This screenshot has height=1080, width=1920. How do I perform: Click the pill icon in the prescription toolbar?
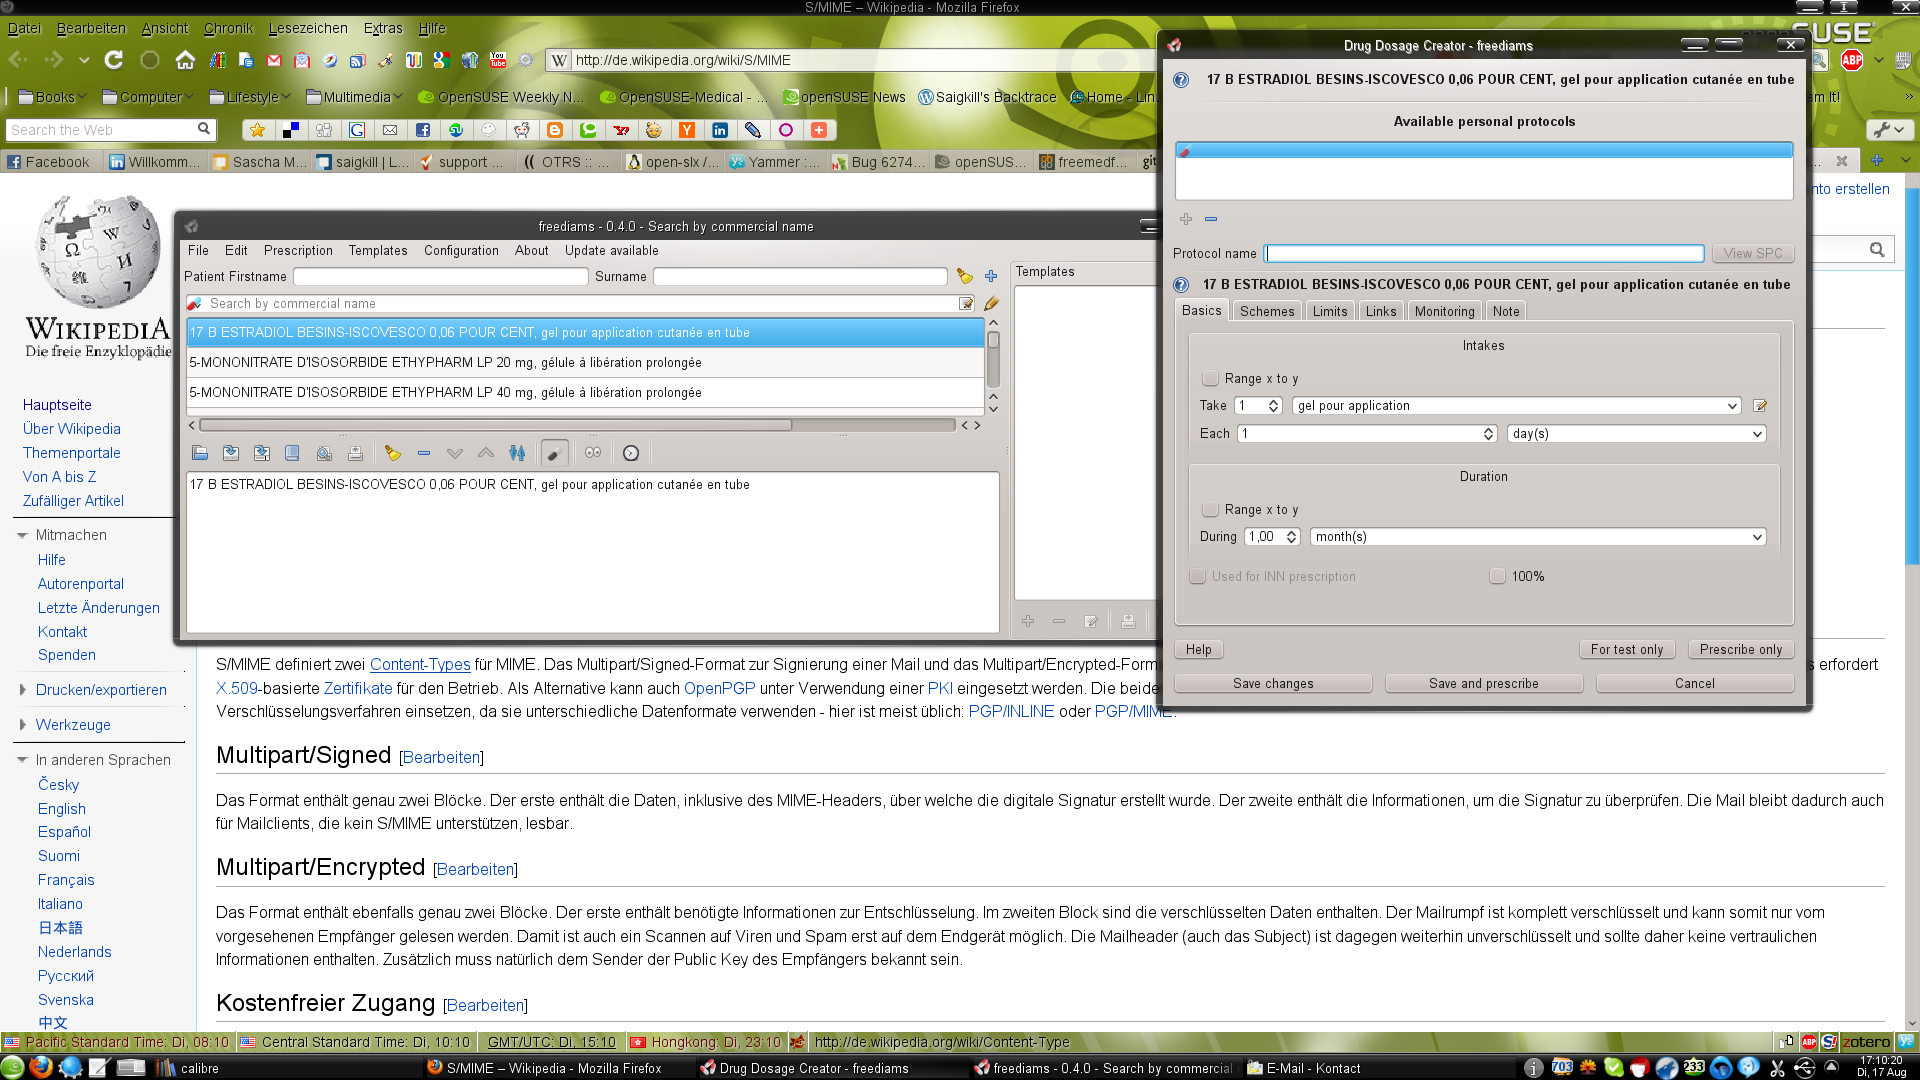555,453
